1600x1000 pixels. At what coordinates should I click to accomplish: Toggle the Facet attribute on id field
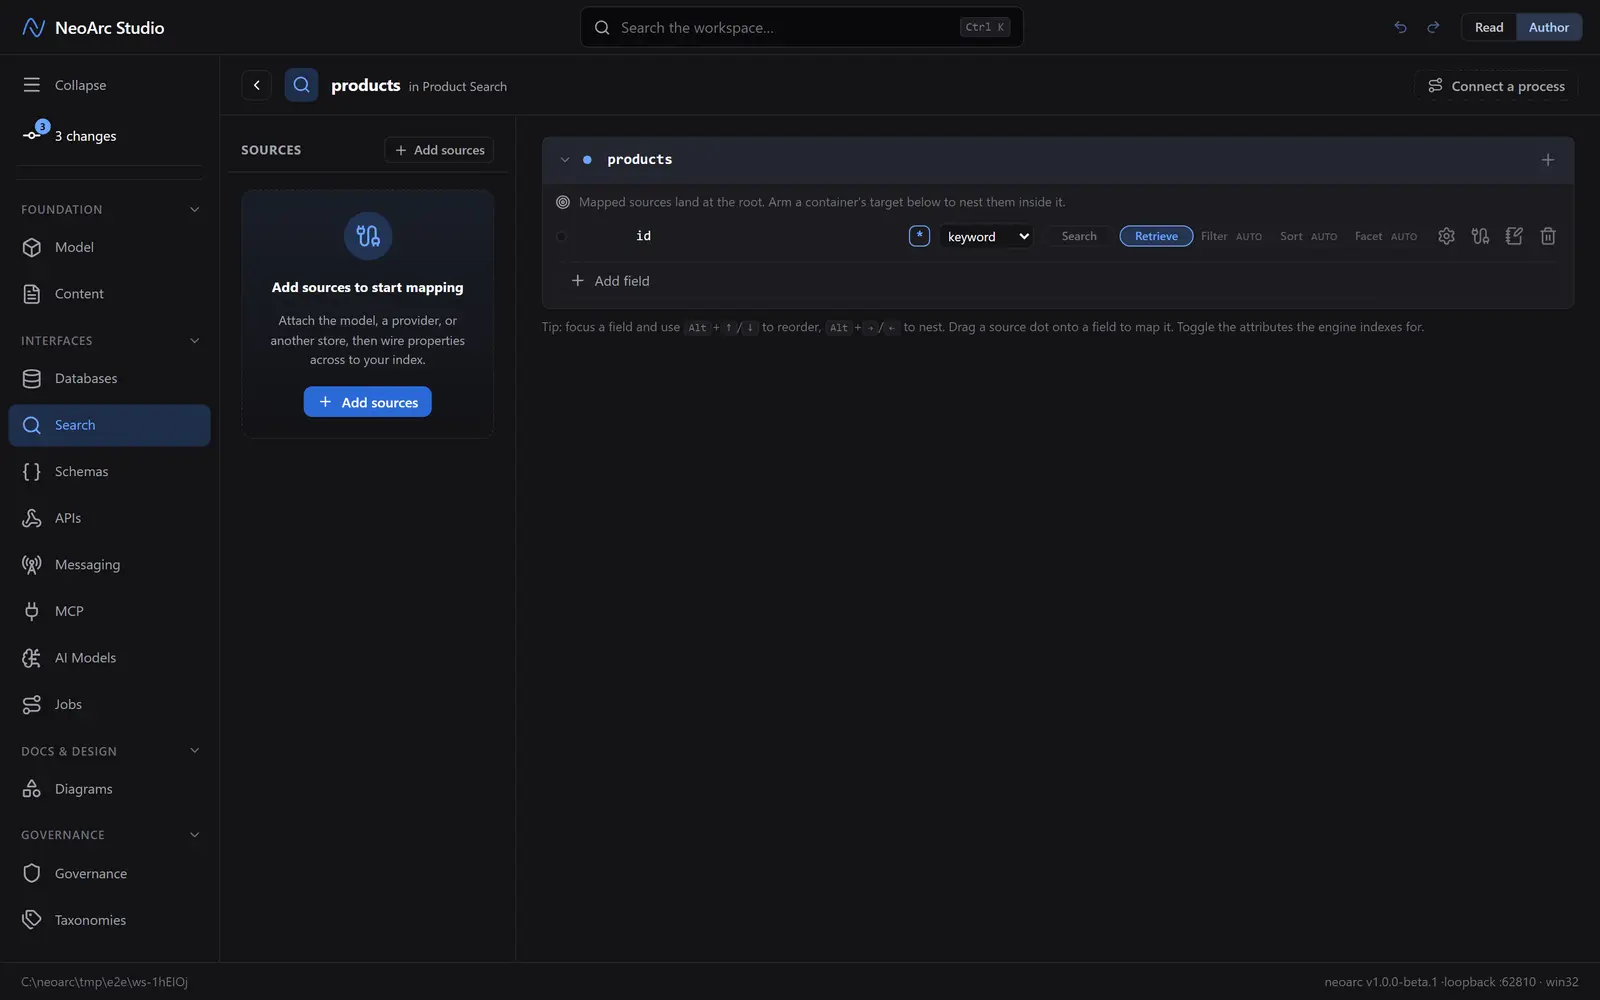[x=1385, y=236]
